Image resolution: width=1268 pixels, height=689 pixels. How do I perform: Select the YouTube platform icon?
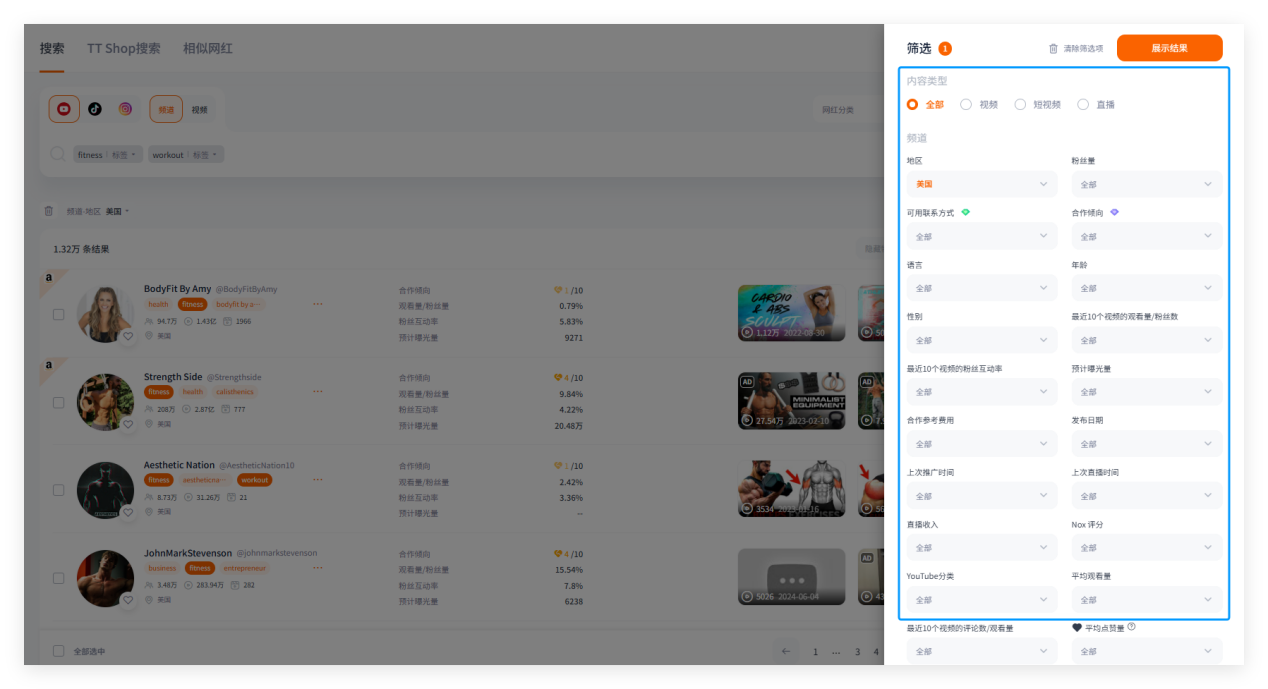(x=64, y=109)
